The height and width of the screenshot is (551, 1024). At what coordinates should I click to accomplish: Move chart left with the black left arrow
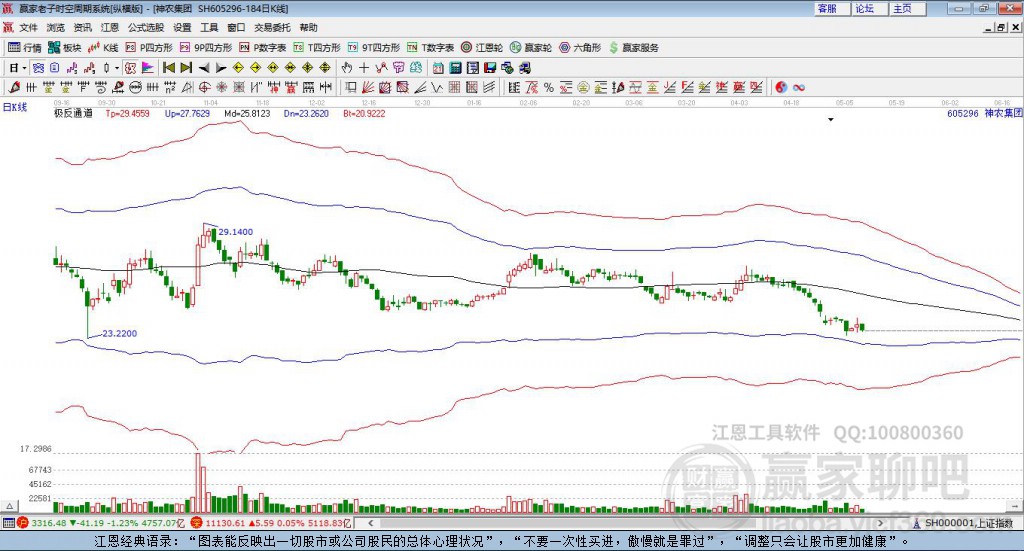pos(204,68)
